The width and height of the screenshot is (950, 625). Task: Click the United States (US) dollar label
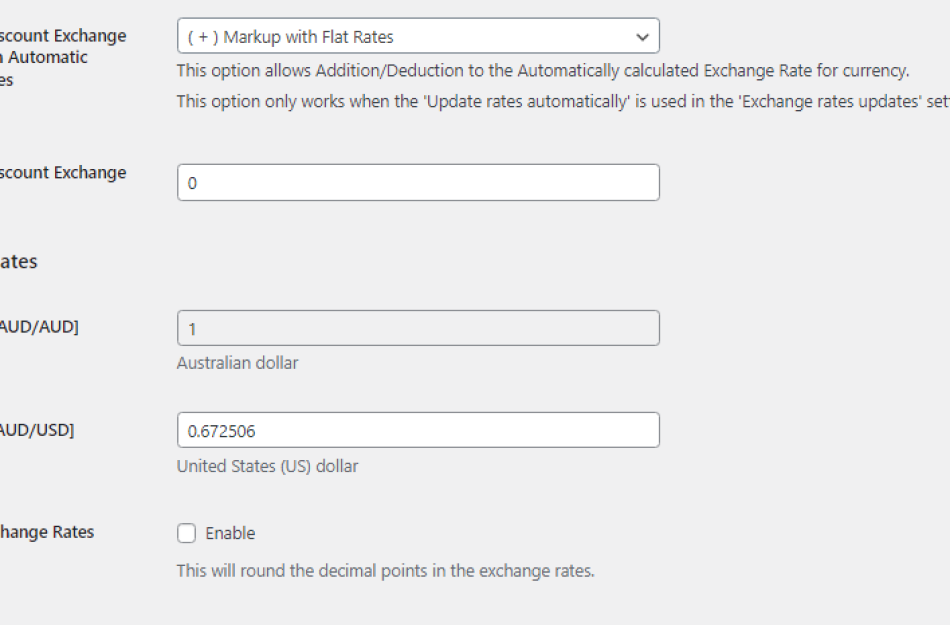(x=267, y=466)
